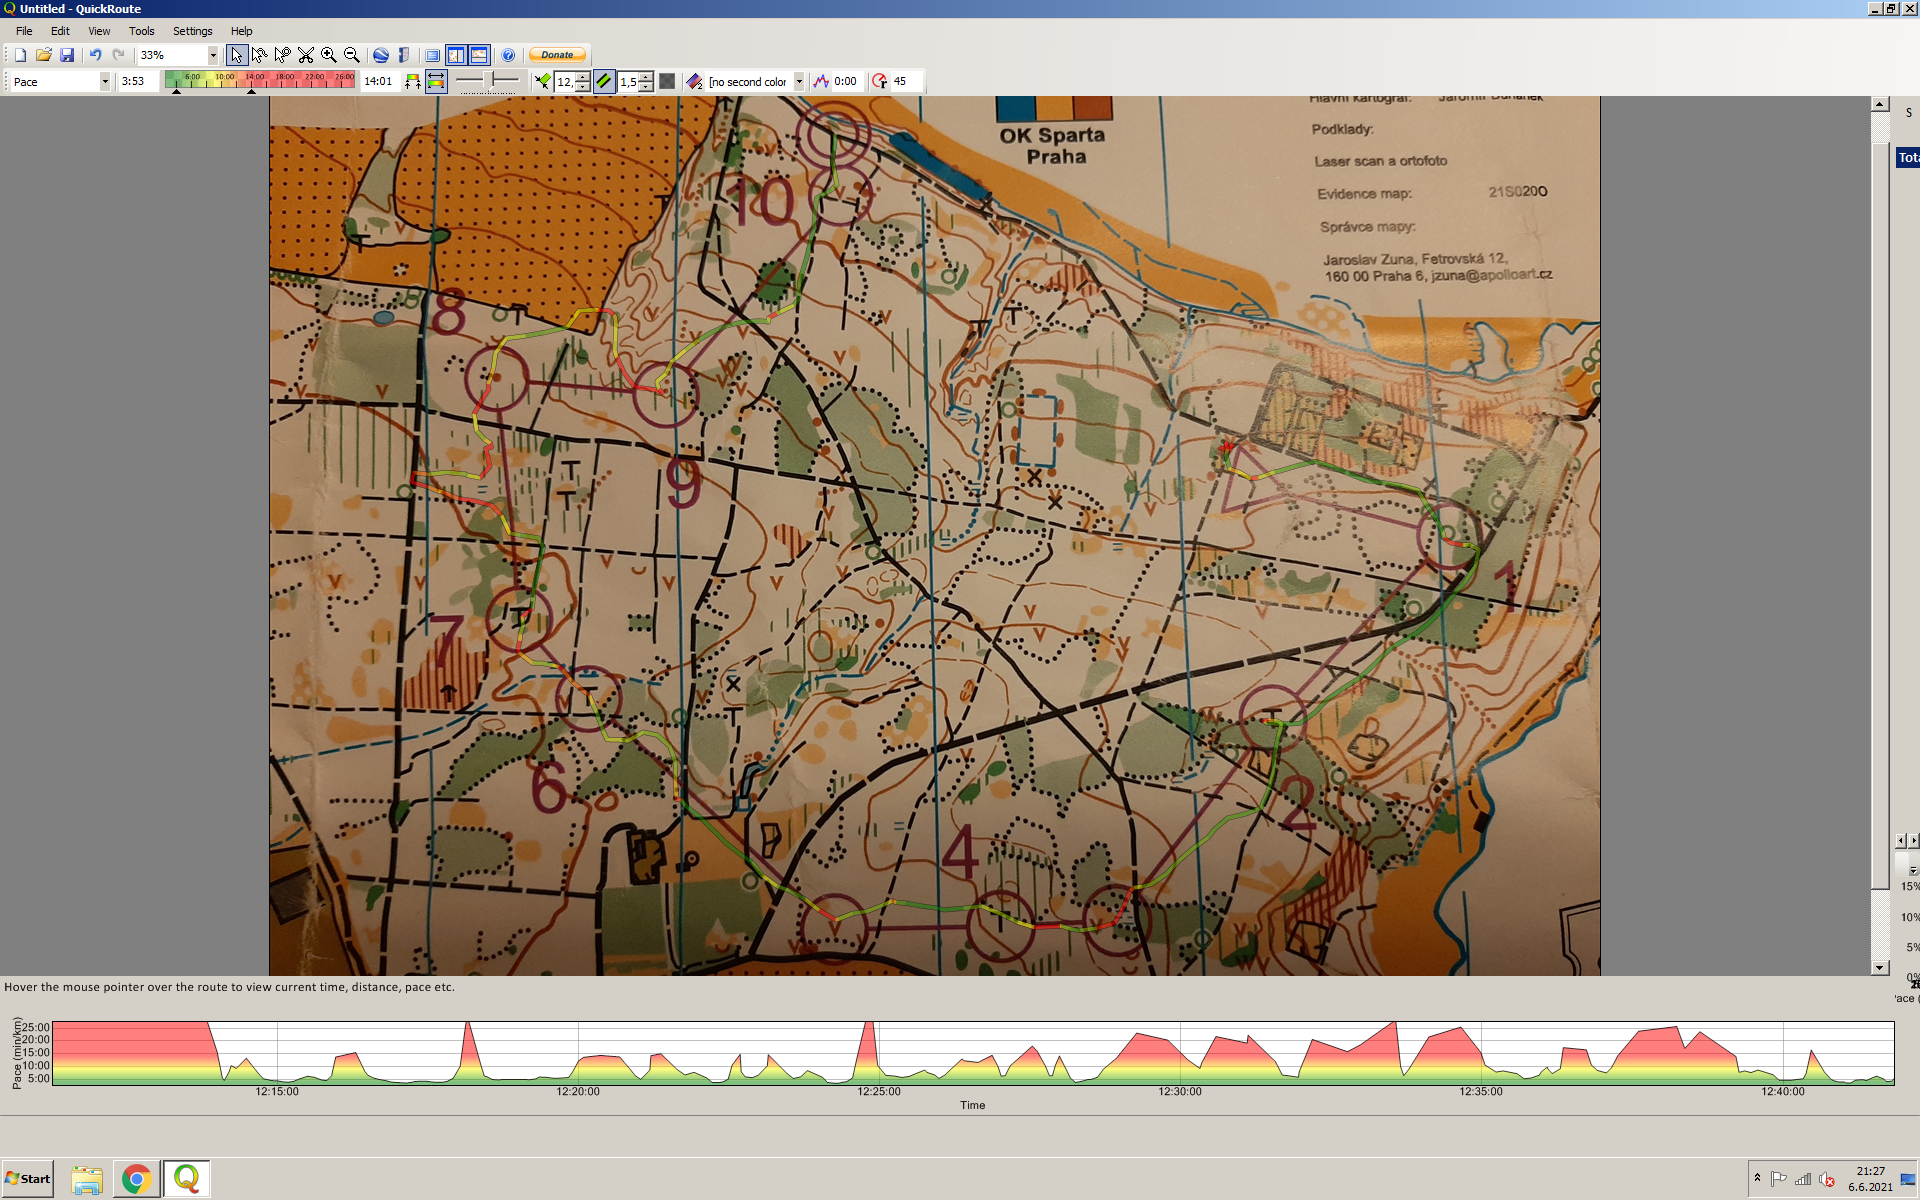Save the document with floppy icon

[x=67, y=55]
